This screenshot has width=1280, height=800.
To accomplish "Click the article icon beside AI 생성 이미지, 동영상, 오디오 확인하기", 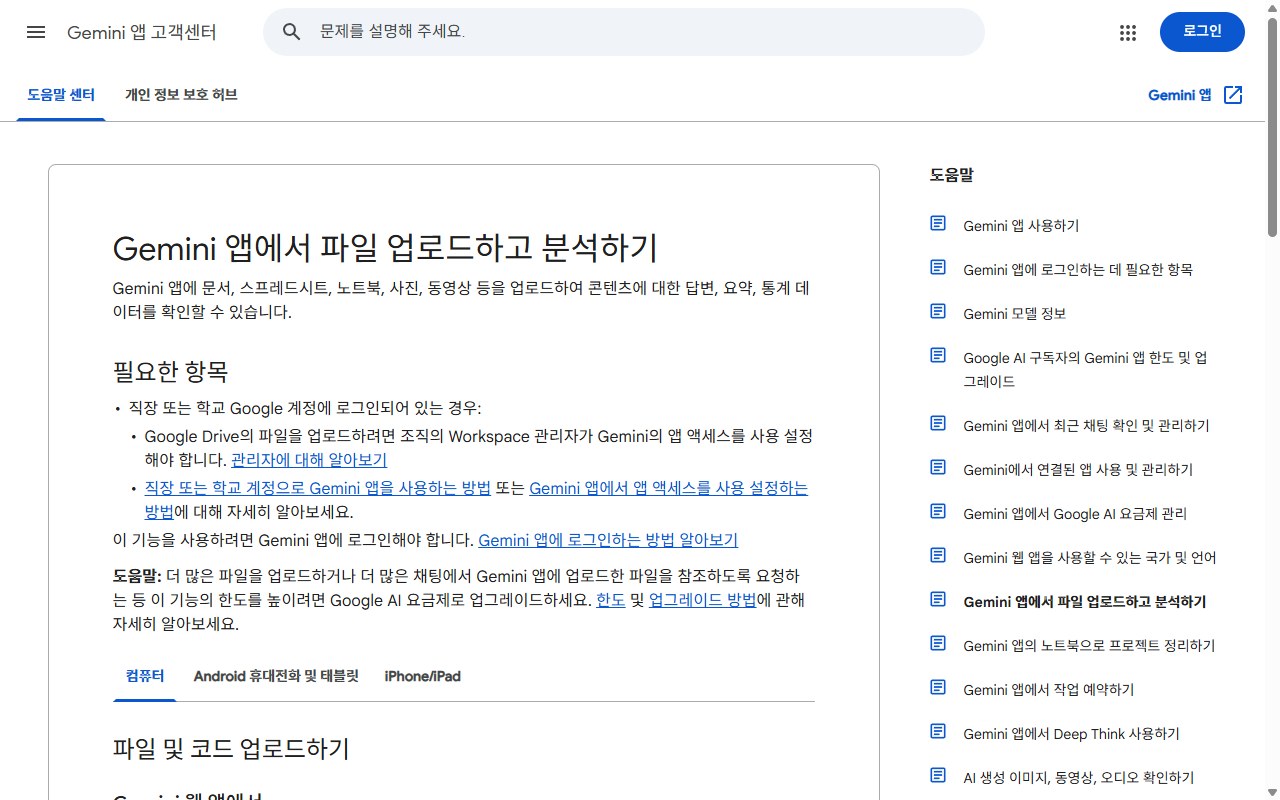I will click(x=938, y=776).
